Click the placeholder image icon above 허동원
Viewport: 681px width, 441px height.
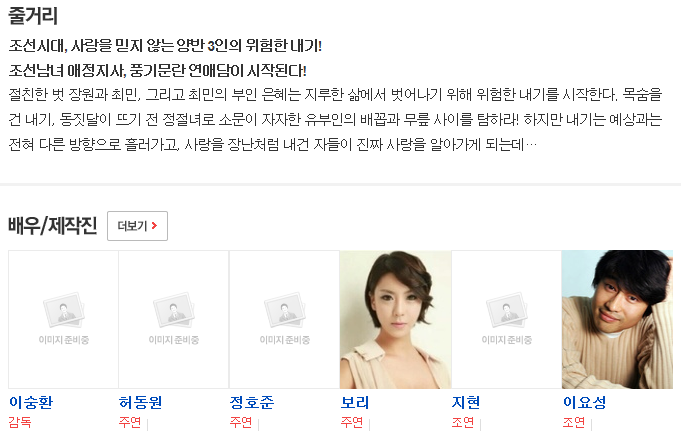[x=174, y=310]
